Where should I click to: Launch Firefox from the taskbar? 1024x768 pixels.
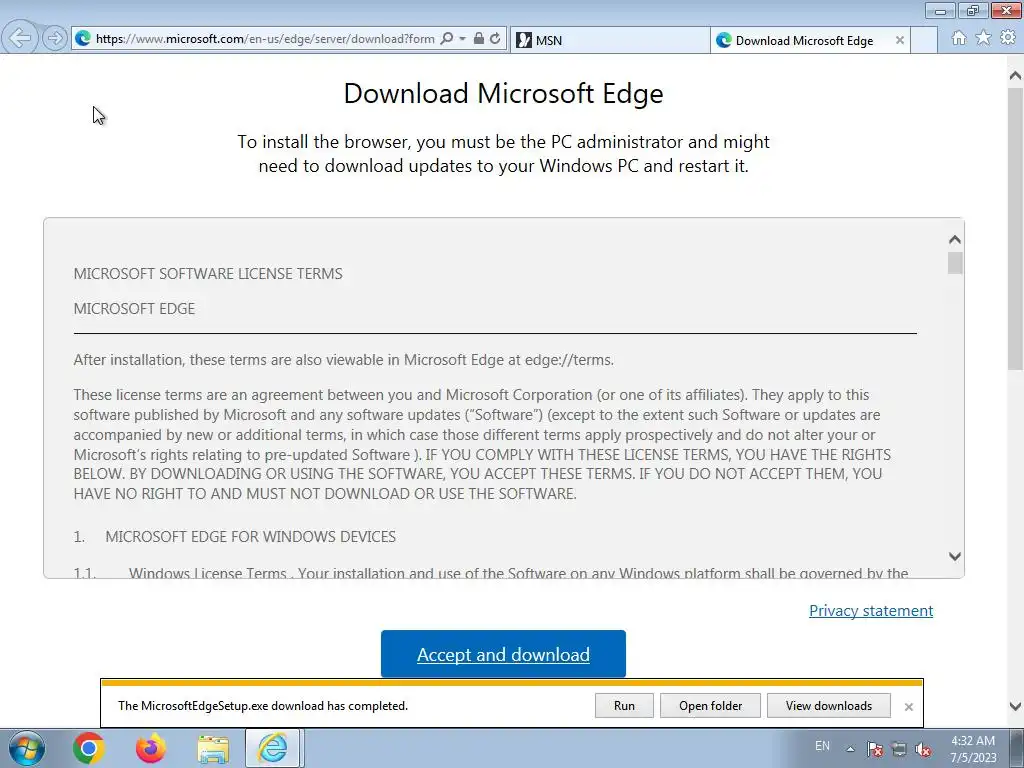point(150,748)
